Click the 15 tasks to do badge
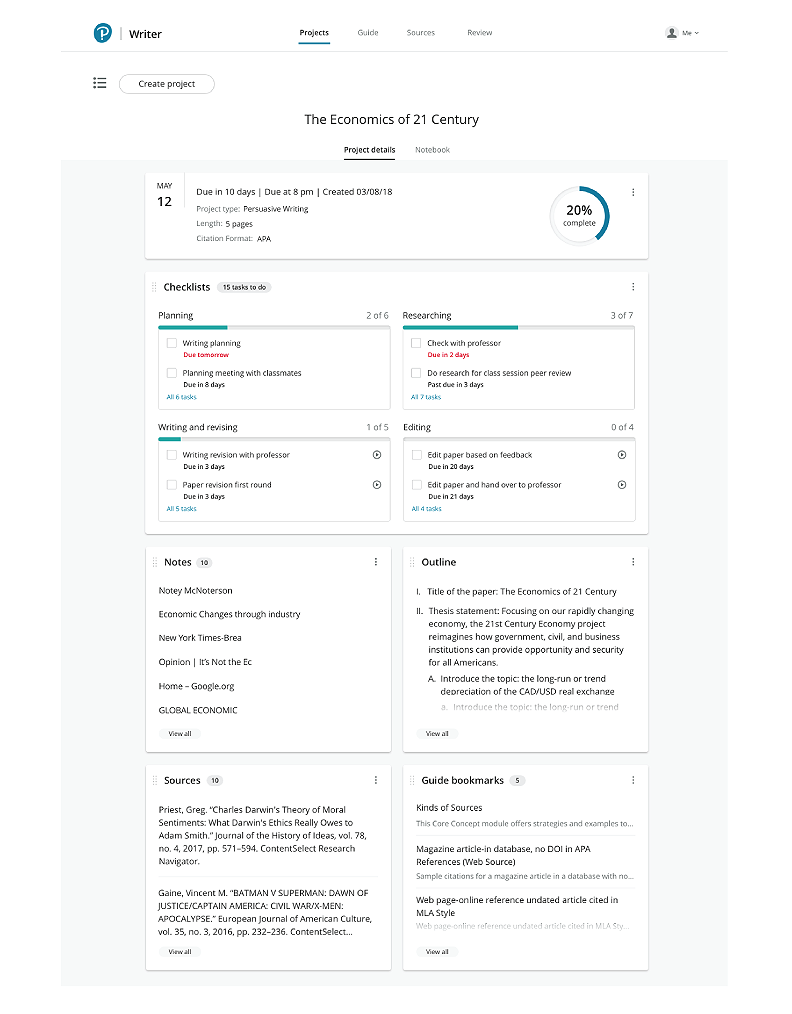Image resolution: width=792 pixels, height=1014 pixels. point(244,287)
